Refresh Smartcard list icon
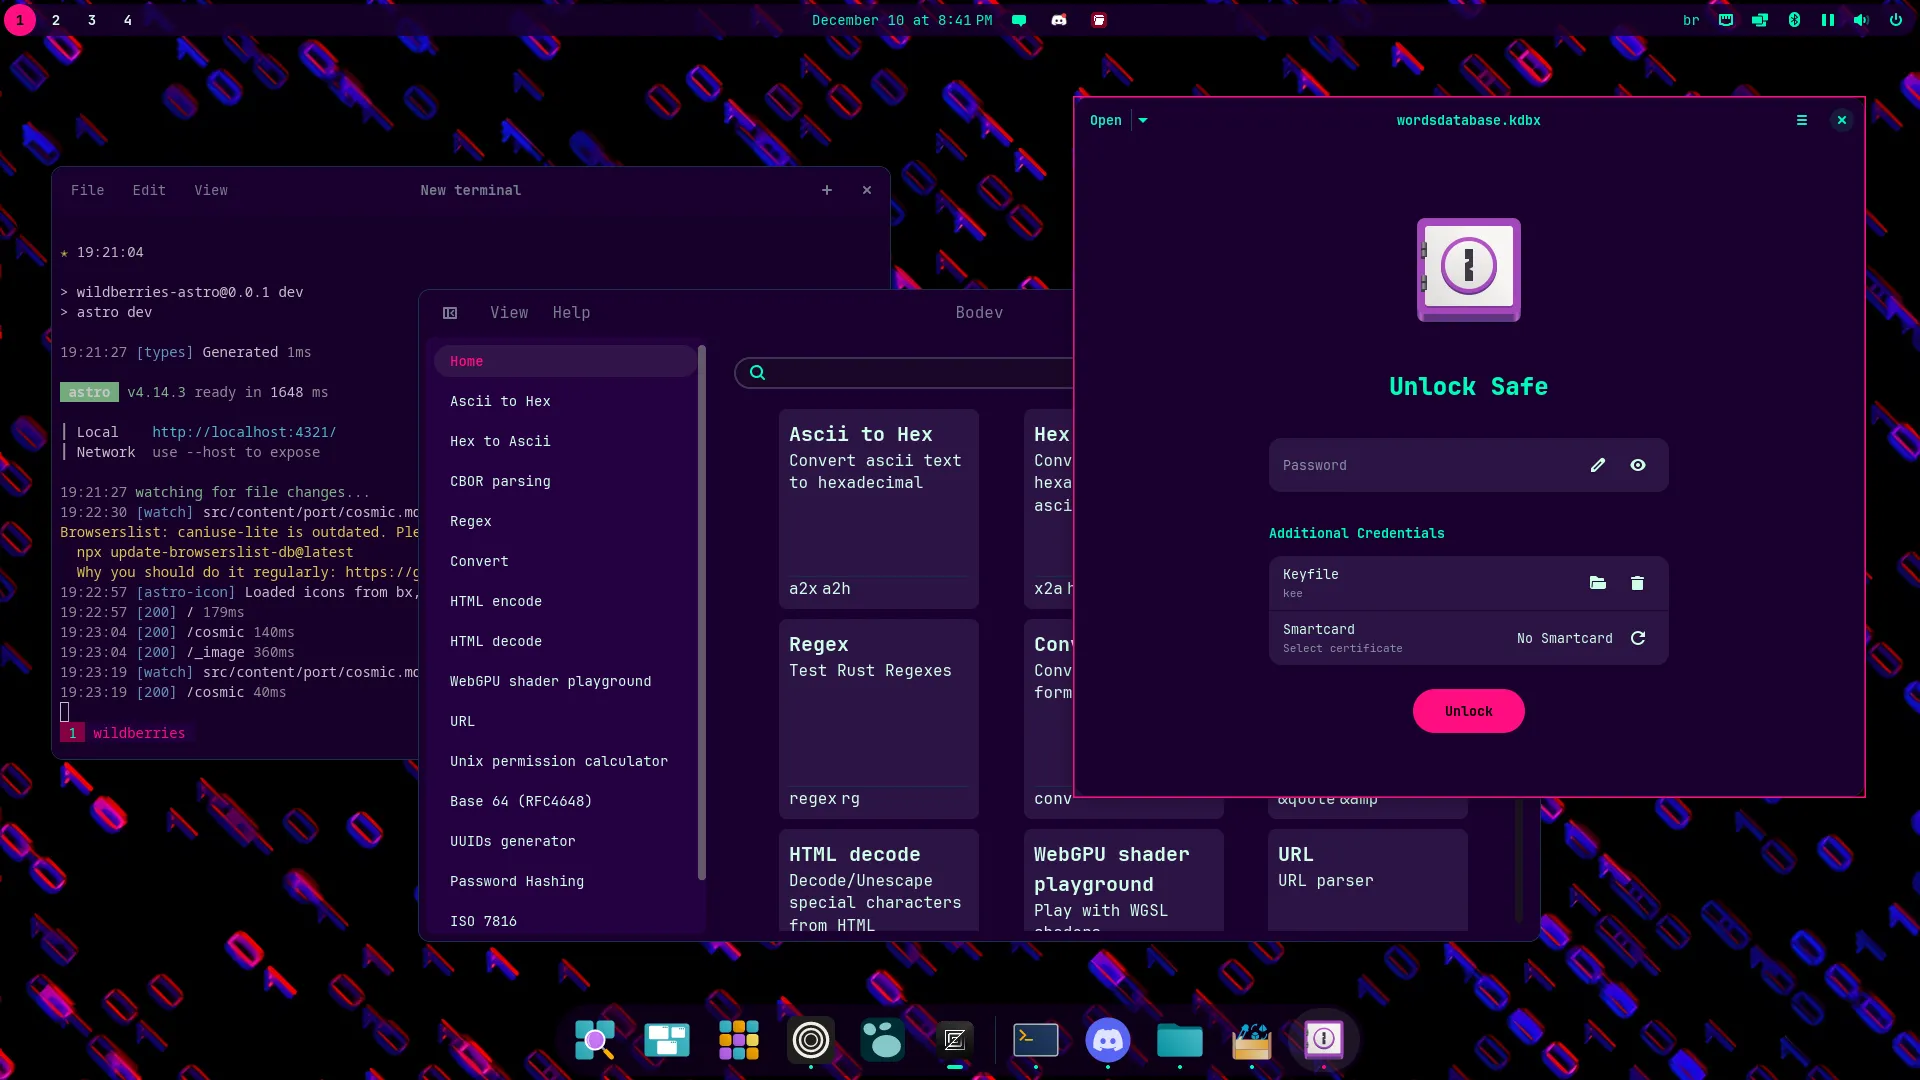The image size is (1920, 1080). click(1638, 638)
